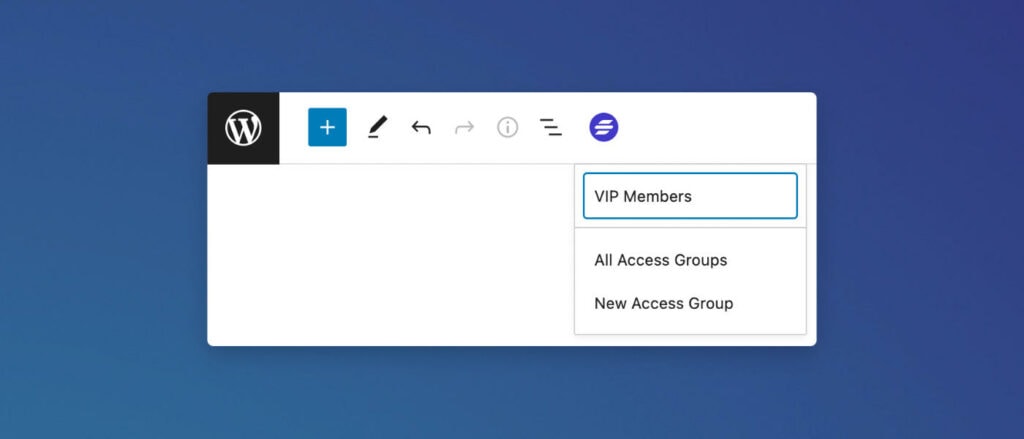Select New Access Group menu entry
1024x439 pixels.
click(664, 303)
